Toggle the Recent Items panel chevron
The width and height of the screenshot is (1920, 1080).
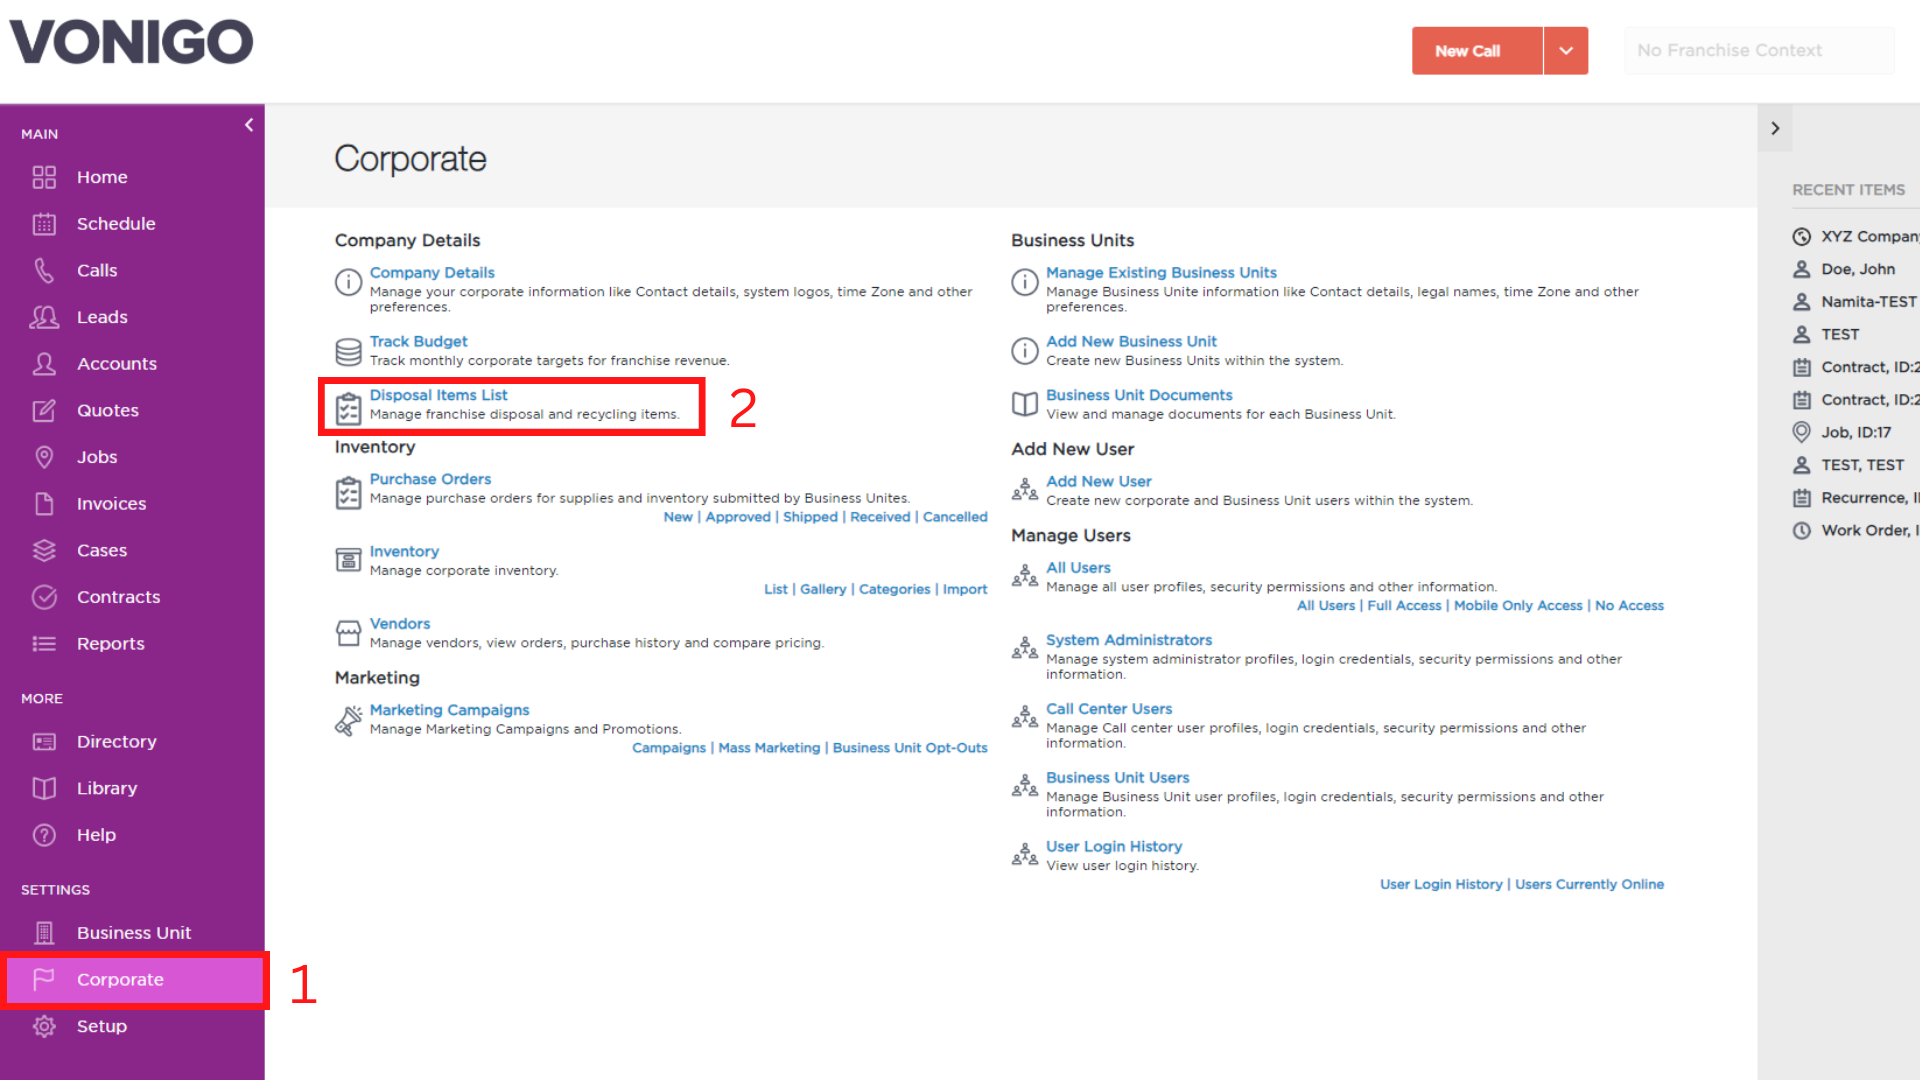pyautogui.click(x=1775, y=128)
